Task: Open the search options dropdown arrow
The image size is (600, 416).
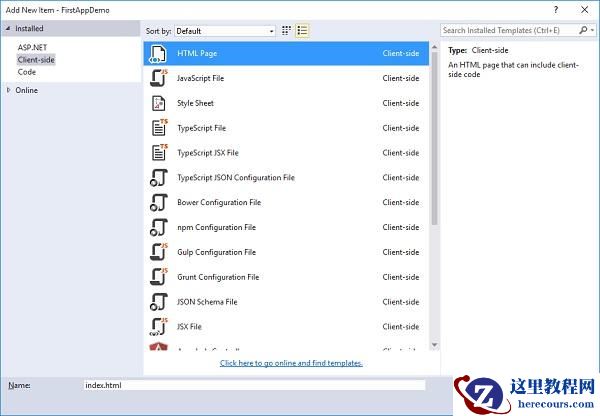Action: coord(592,30)
